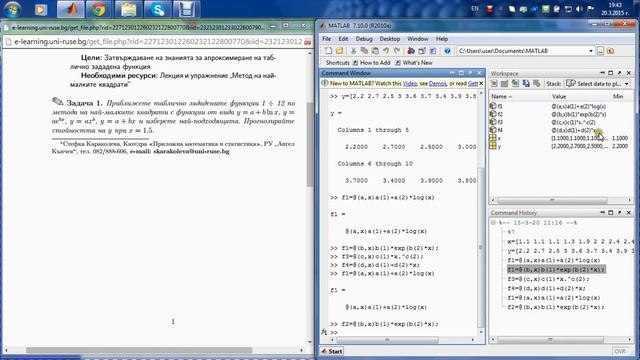Minimize the Command History panel arrow
Screen dimensions: 640x360
click(602, 213)
